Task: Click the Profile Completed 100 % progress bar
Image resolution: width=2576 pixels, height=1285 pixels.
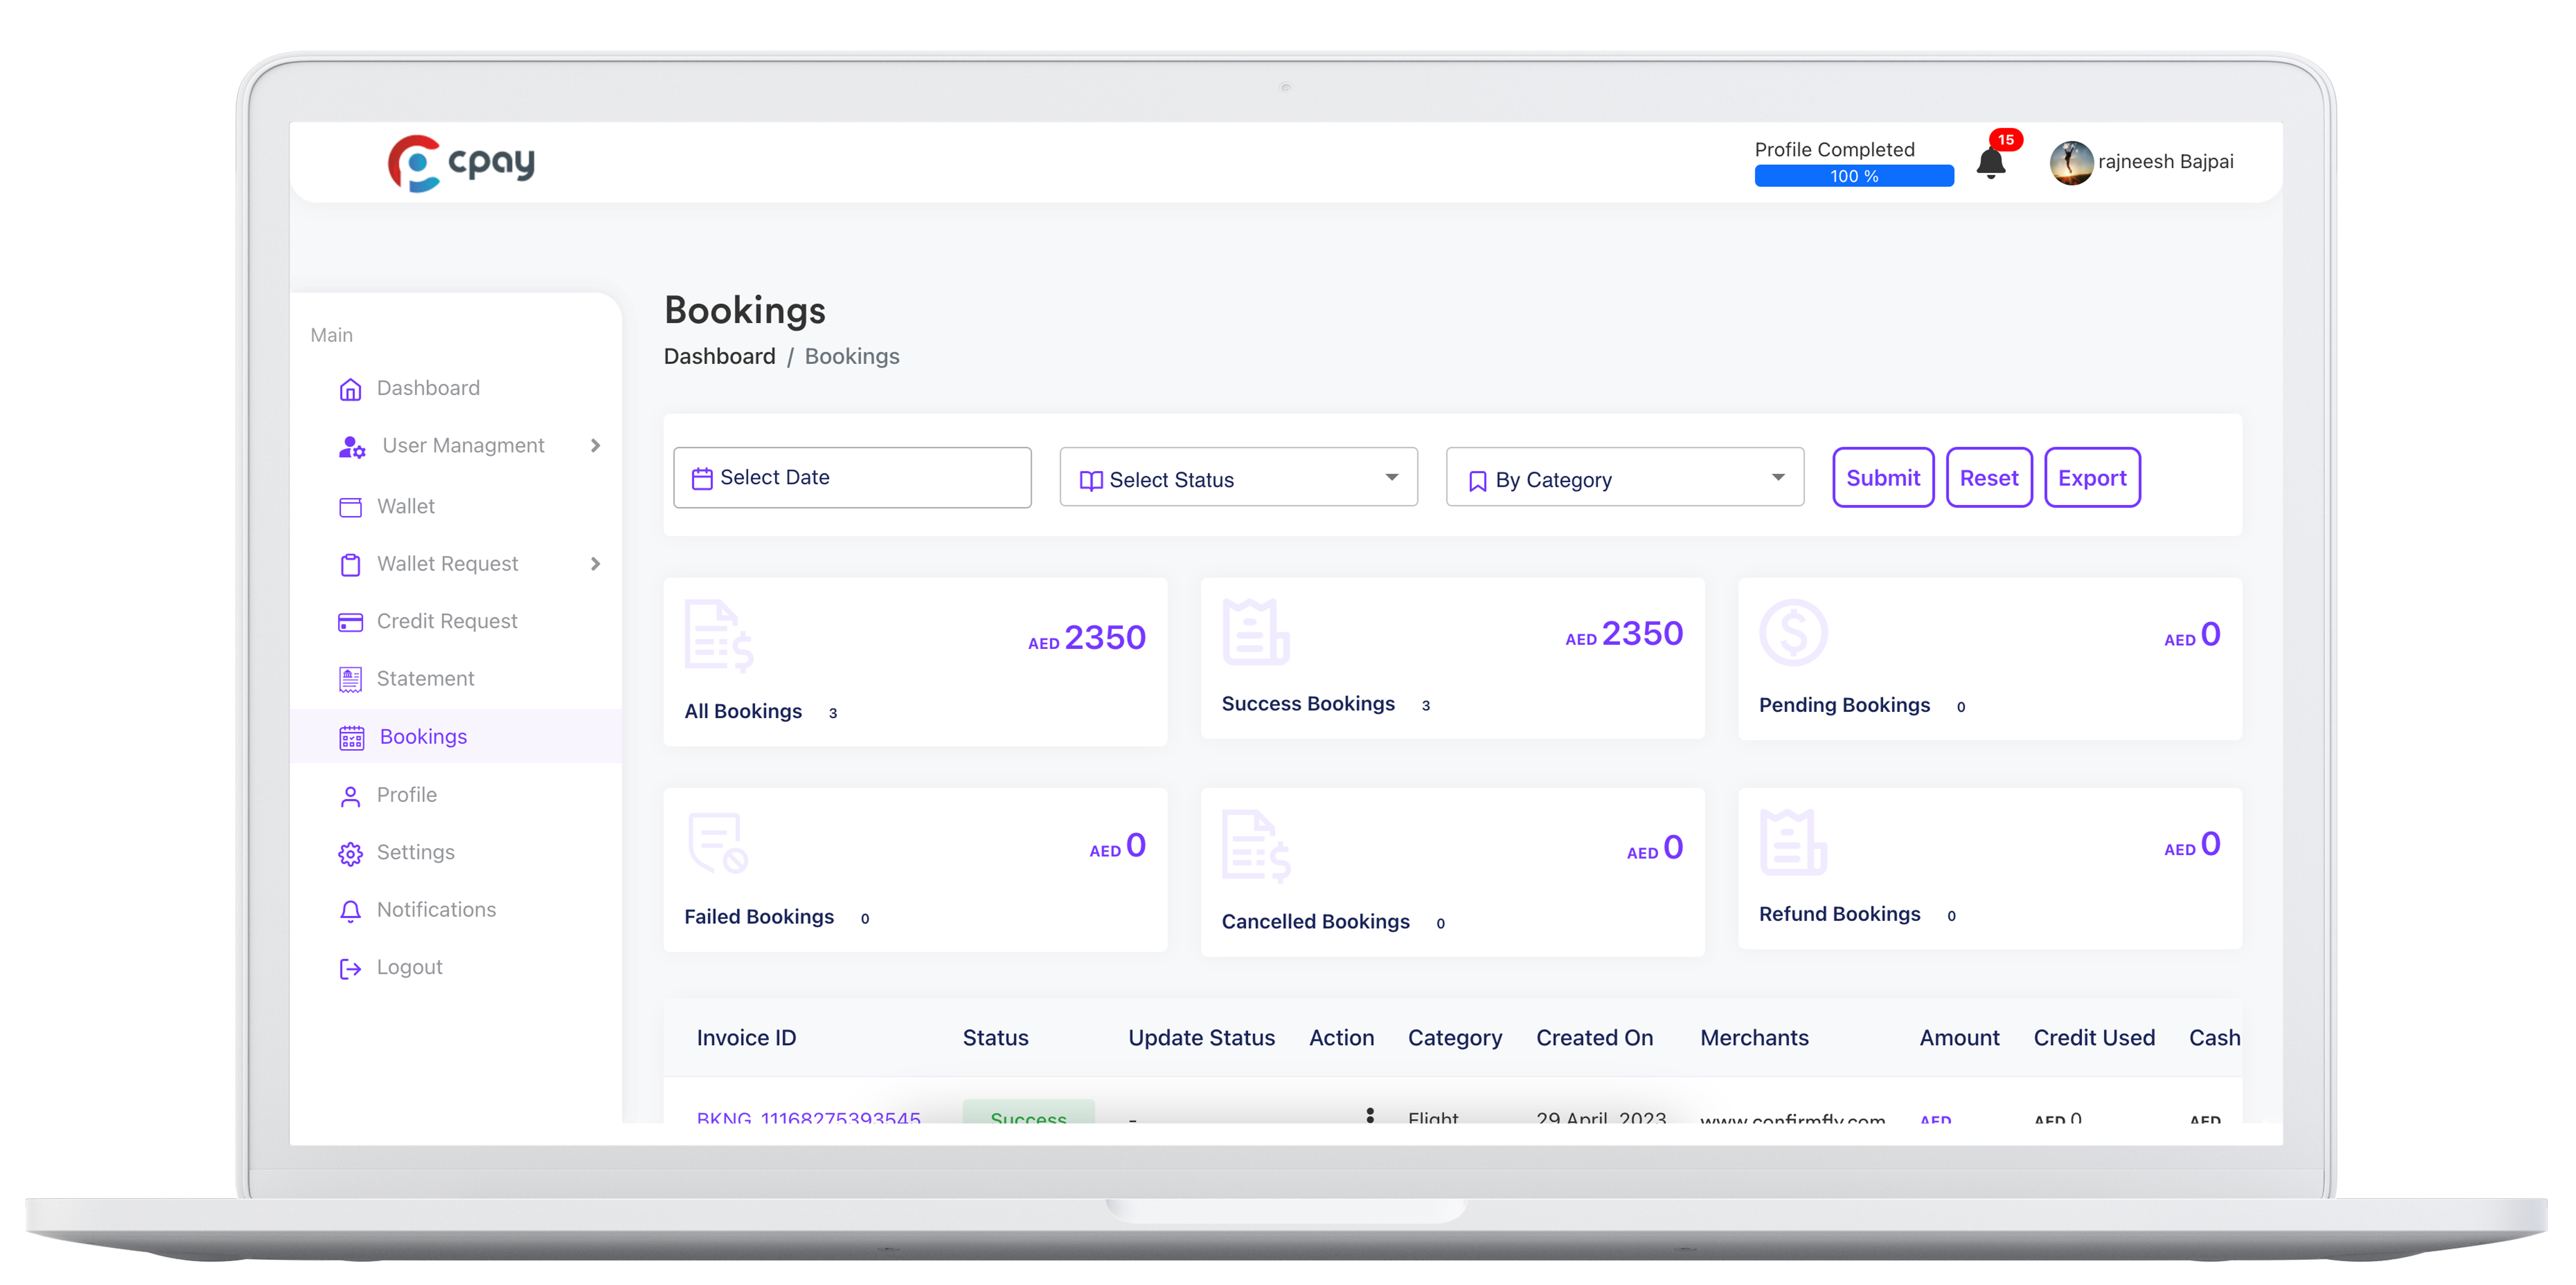Action: click(x=1854, y=177)
